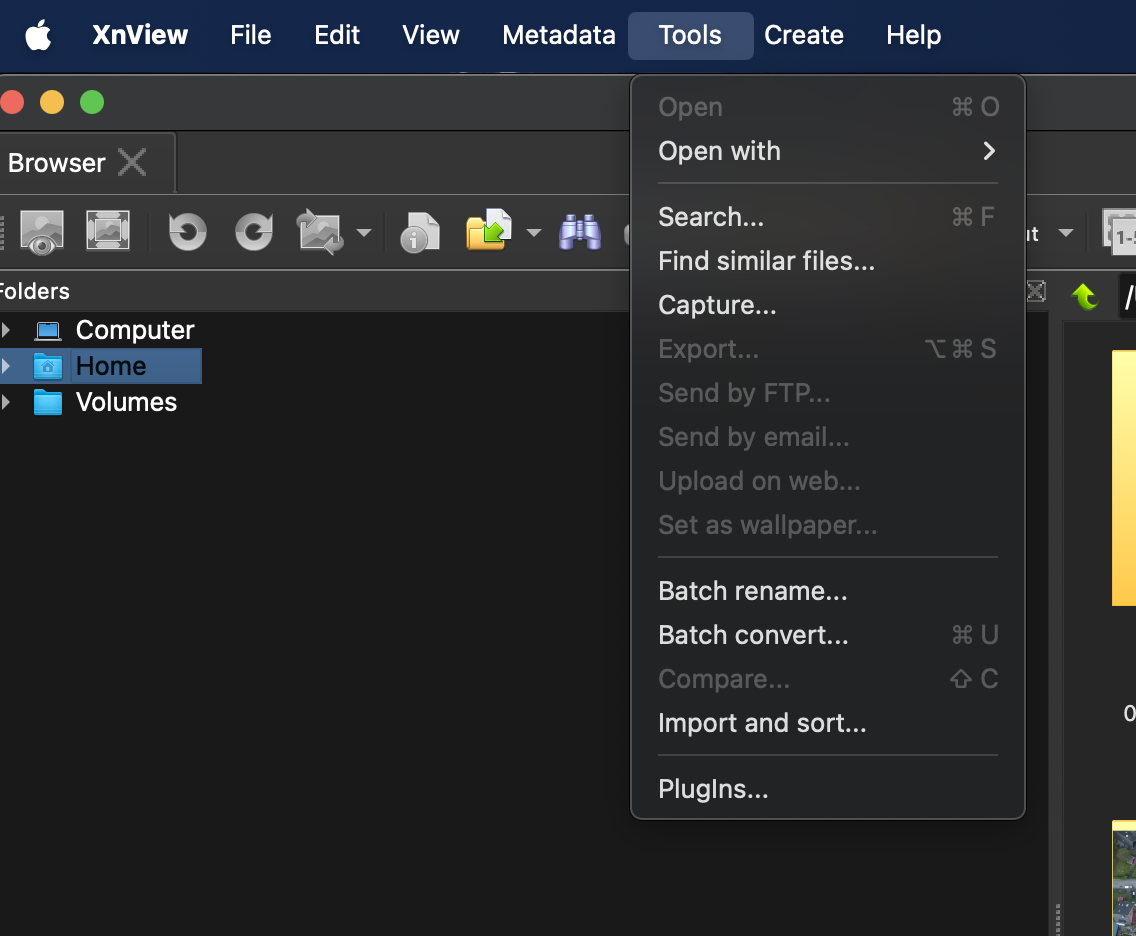The width and height of the screenshot is (1136, 936).
Task: Click the view image eye icon
Action: point(41,232)
